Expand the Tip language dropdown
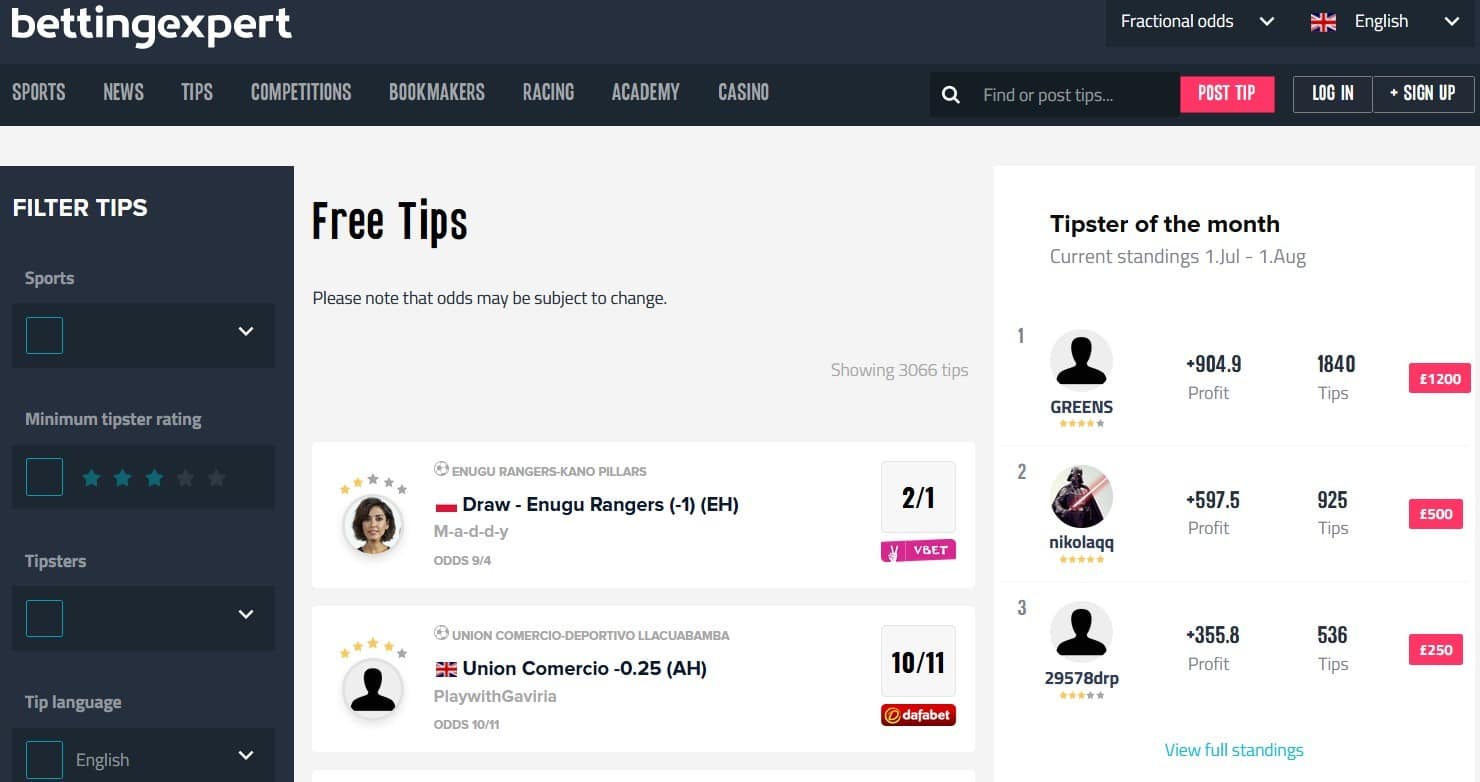The width and height of the screenshot is (1480, 782). [x=246, y=756]
